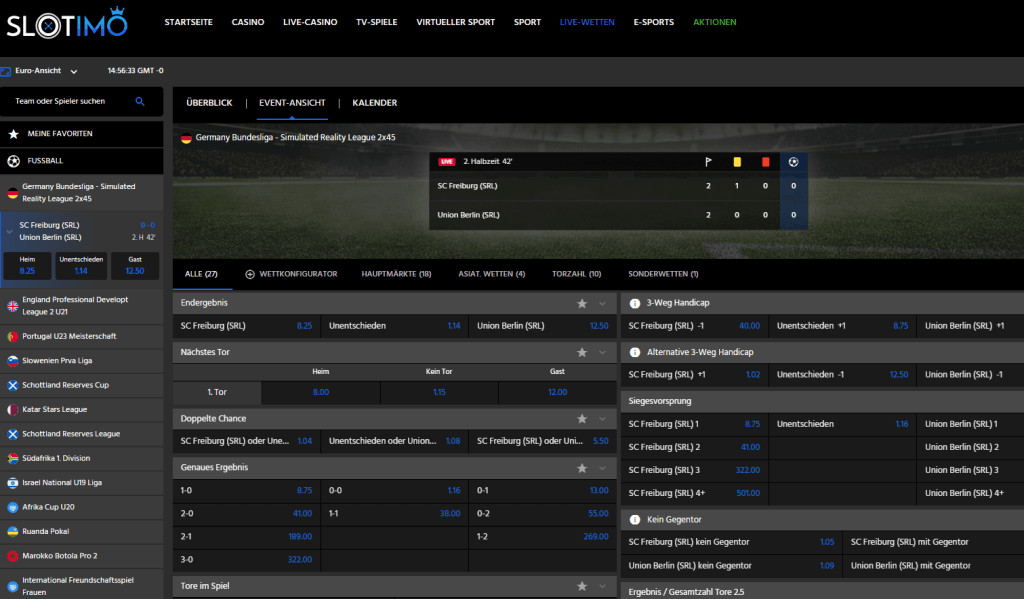Click the Israel flag icon in sidebar
Screen dimensions: 1024x599
tap(12, 483)
